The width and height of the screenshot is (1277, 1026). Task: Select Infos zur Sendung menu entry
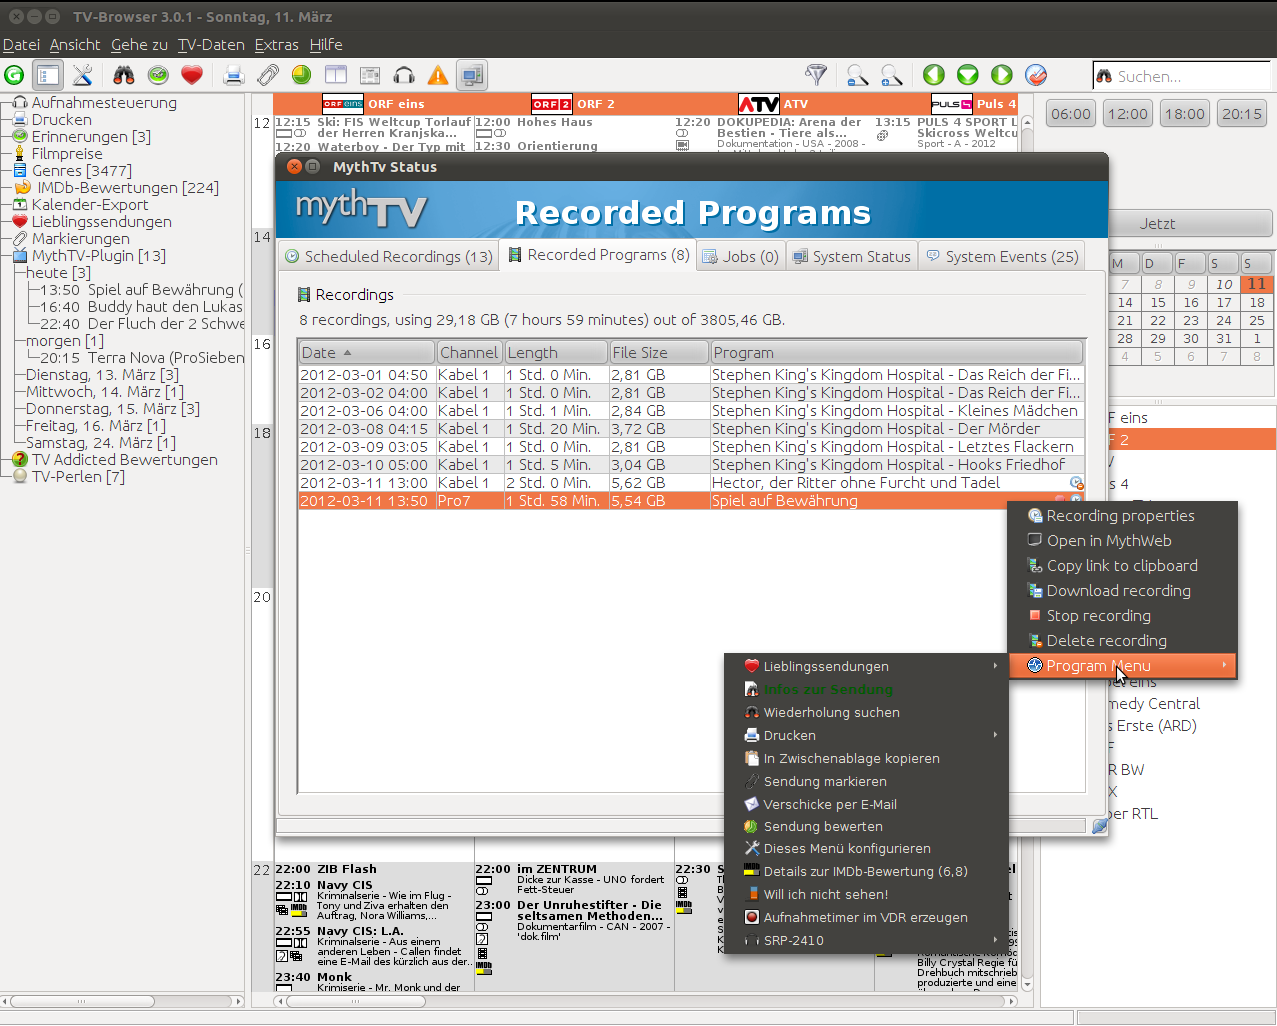click(866, 689)
